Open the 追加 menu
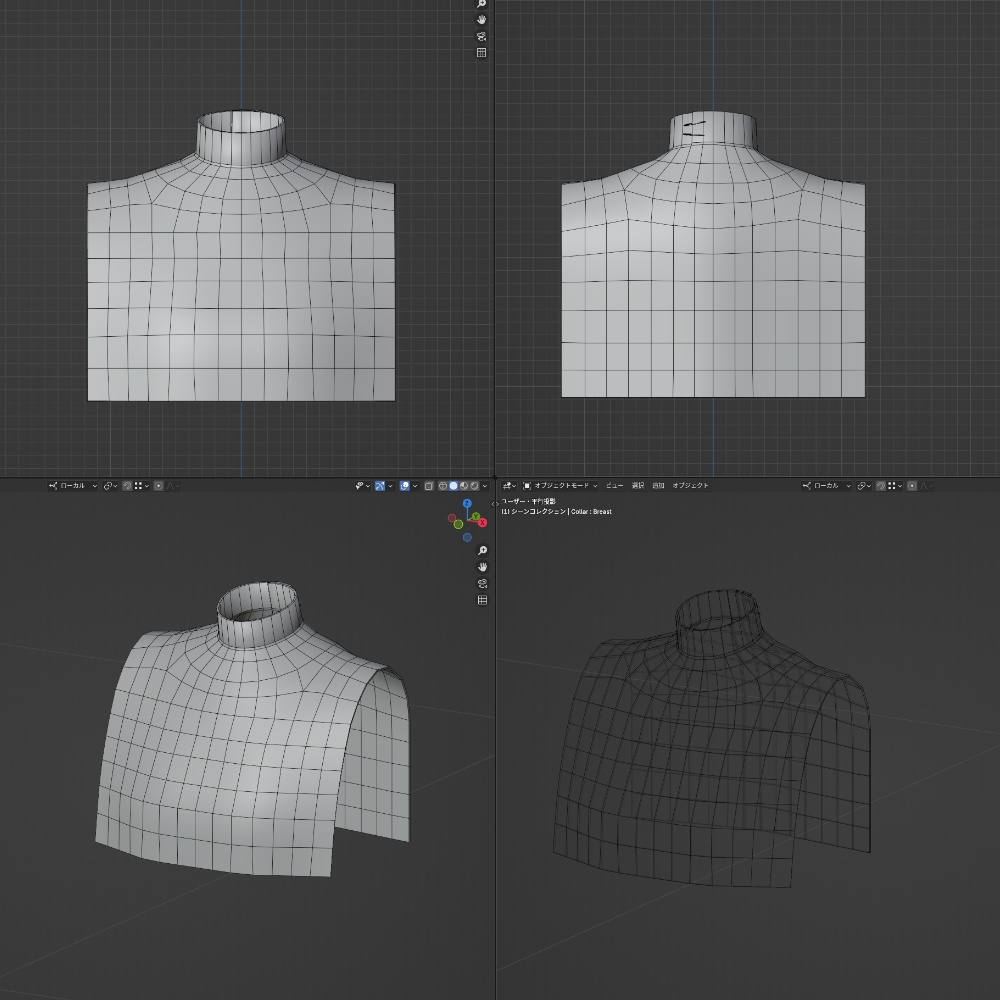The height and width of the screenshot is (1000, 1000). click(658, 485)
